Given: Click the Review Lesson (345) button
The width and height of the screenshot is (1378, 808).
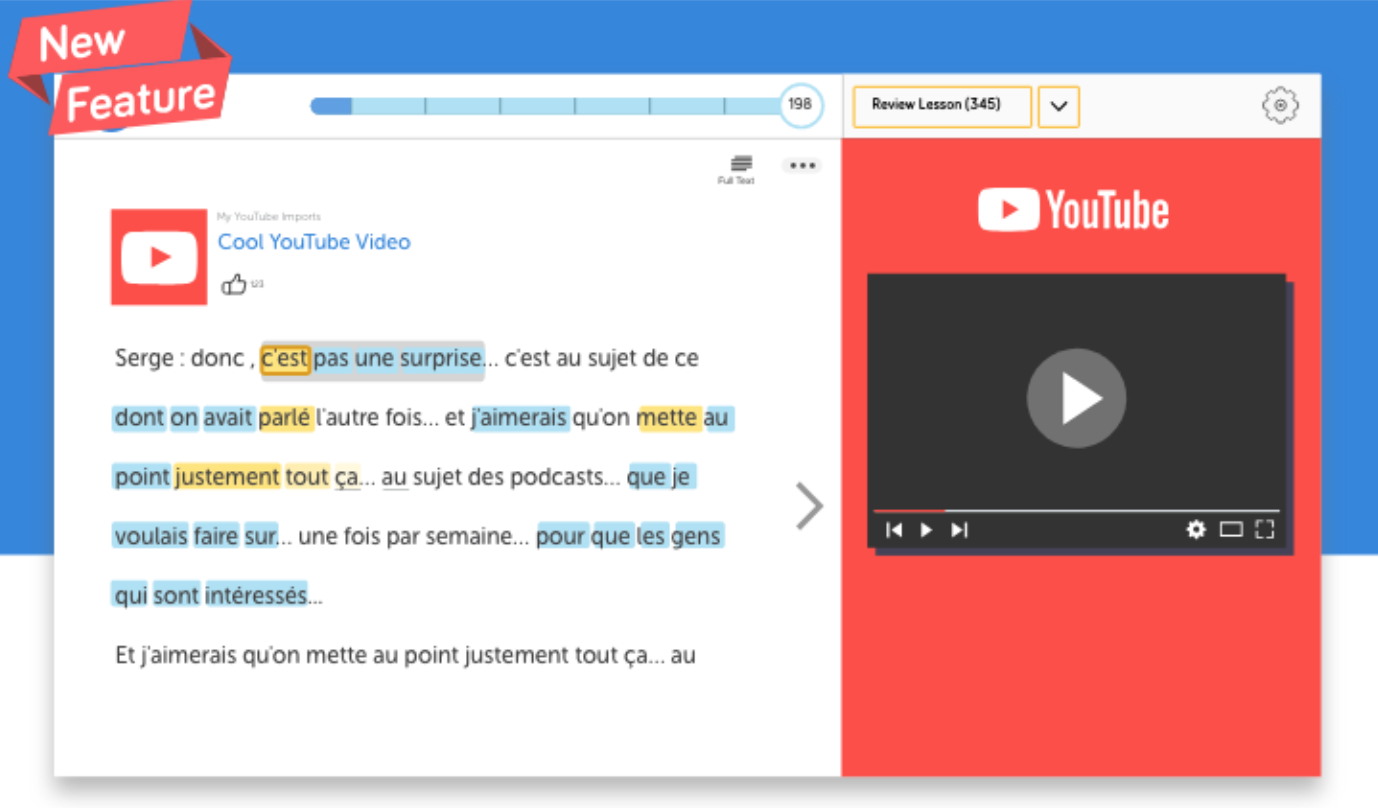Looking at the screenshot, I should click(941, 106).
